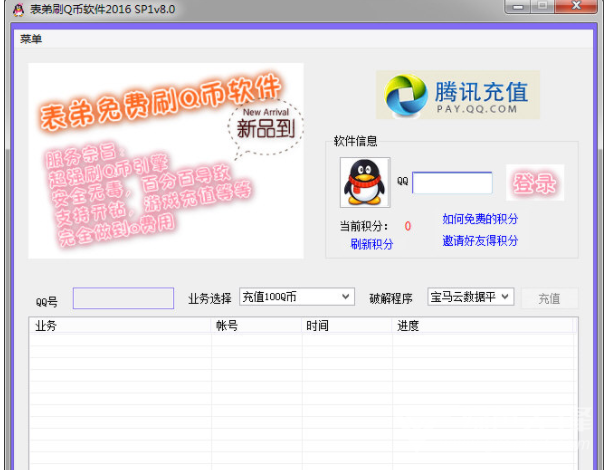
Task: Close the application window
Action: pos(576,6)
